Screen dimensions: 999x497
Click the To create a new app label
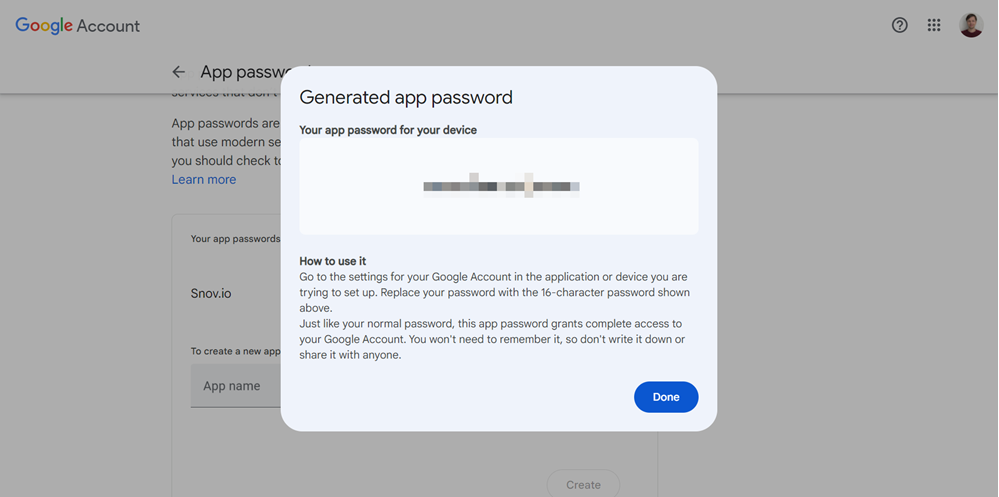[235, 351]
